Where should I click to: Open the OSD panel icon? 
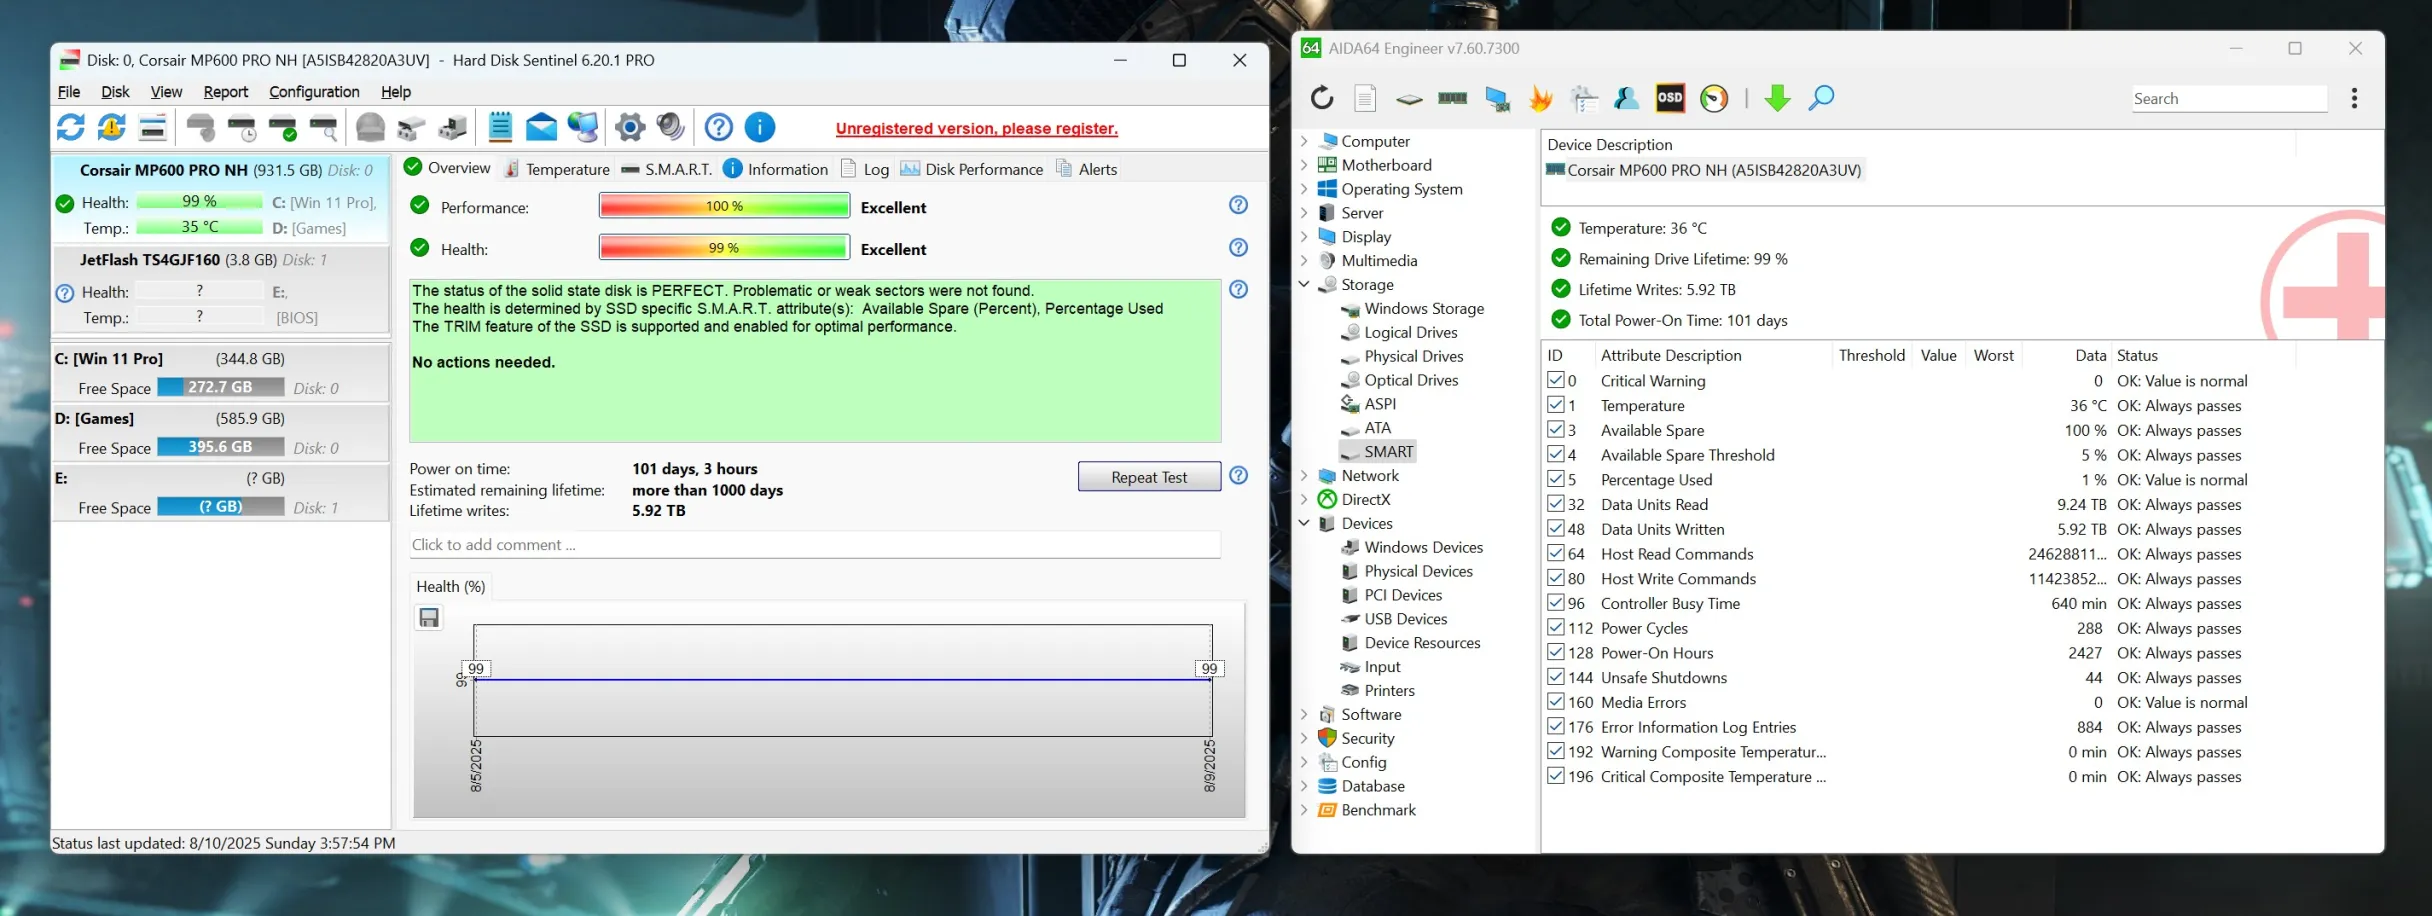[1670, 98]
